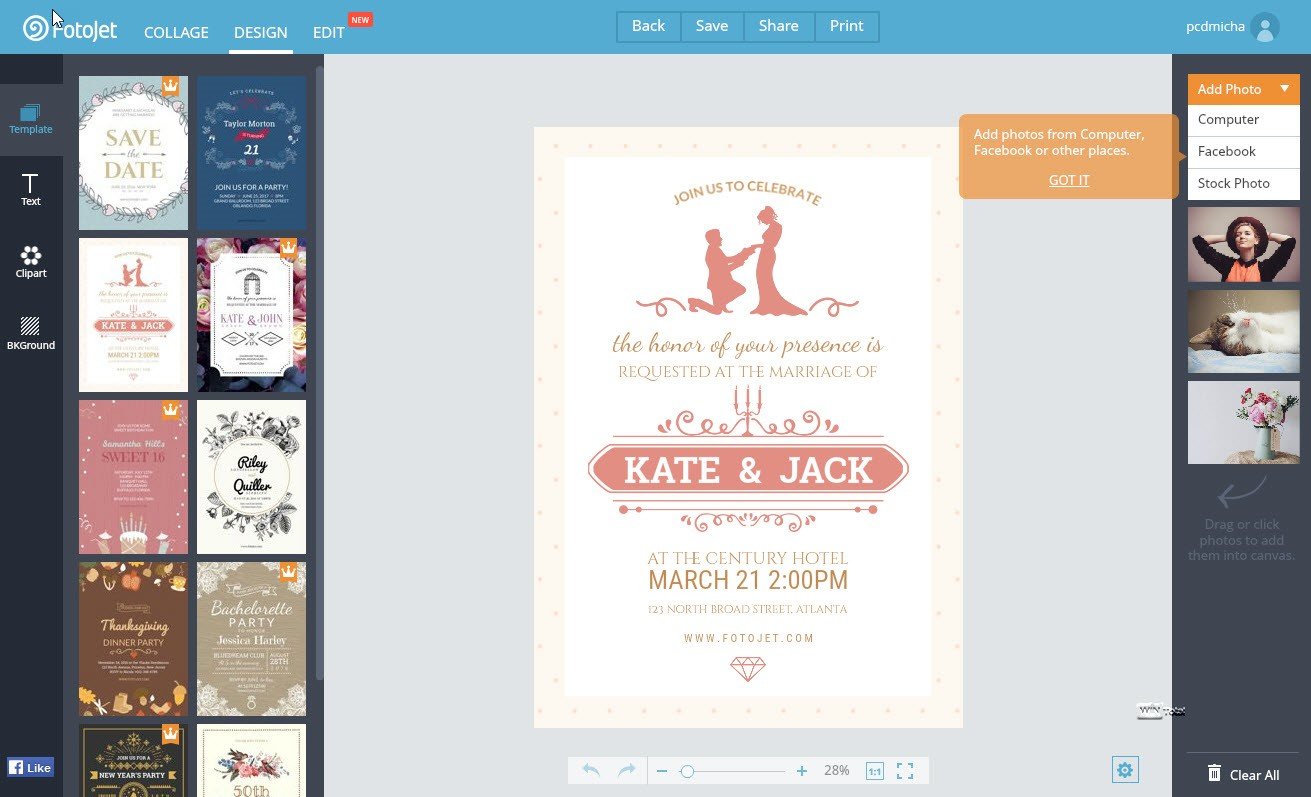Select the Text tool in sidebar
This screenshot has height=797, width=1311.
tap(31, 189)
